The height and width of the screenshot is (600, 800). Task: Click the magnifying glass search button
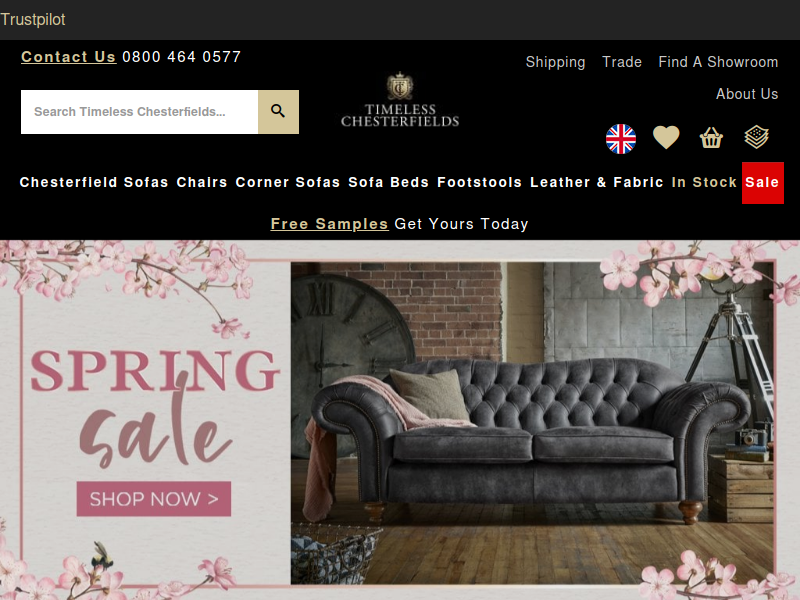pos(278,112)
